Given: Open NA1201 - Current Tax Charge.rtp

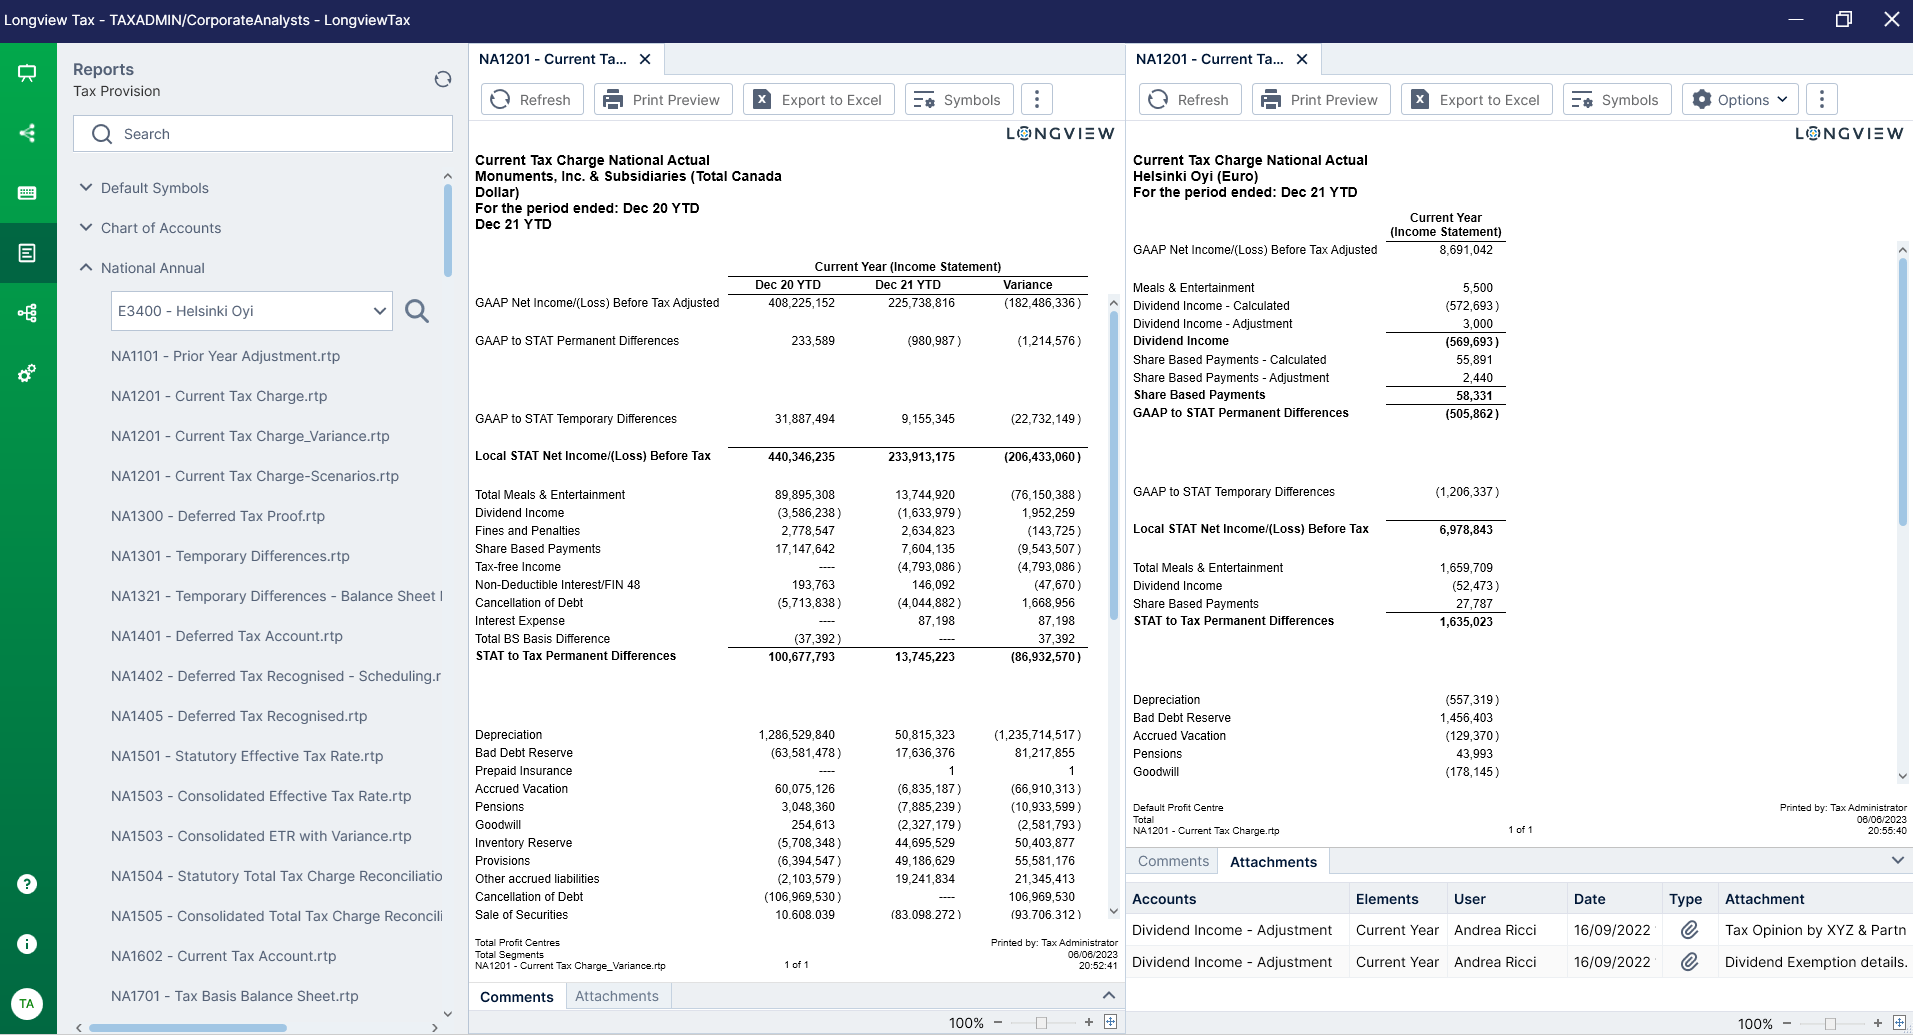Looking at the screenshot, I should [x=219, y=396].
